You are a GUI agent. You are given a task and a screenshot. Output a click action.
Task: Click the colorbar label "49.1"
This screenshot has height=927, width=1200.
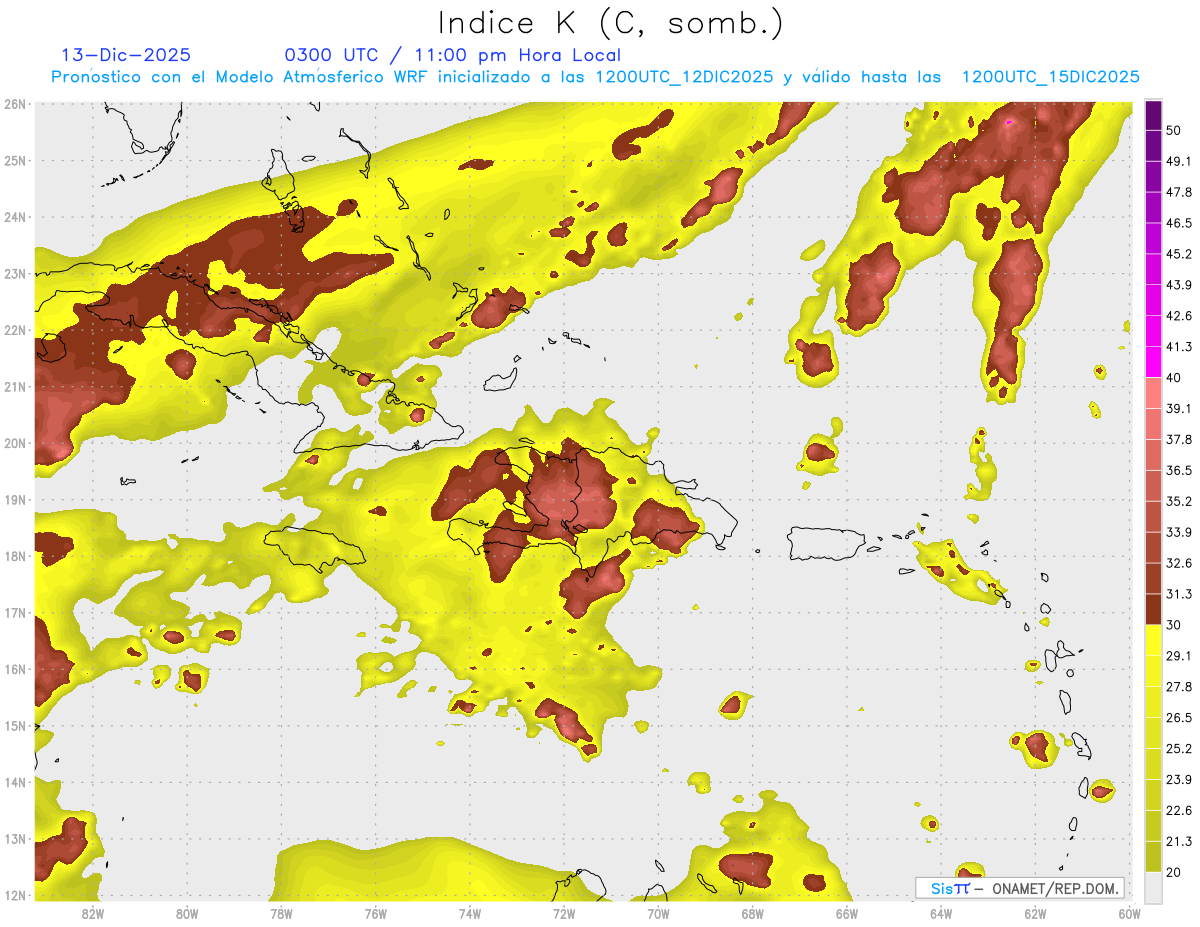point(1179,161)
